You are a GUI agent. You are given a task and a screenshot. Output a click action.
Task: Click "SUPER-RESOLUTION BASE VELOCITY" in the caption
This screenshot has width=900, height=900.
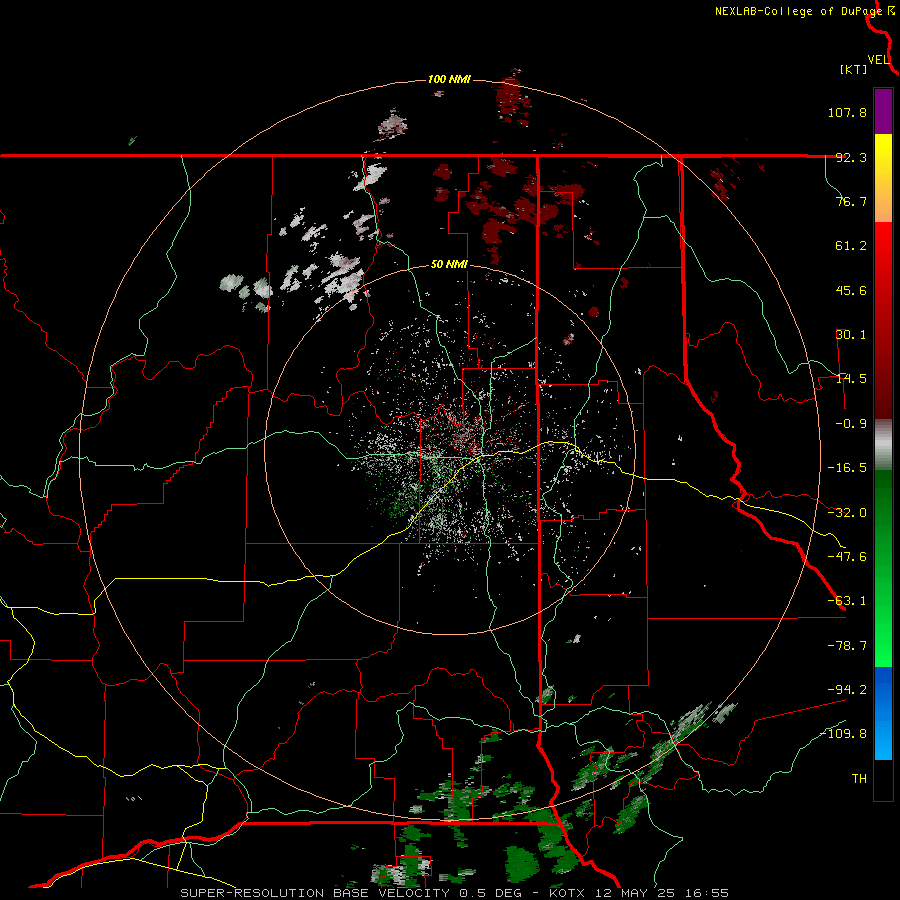[x=315, y=893]
